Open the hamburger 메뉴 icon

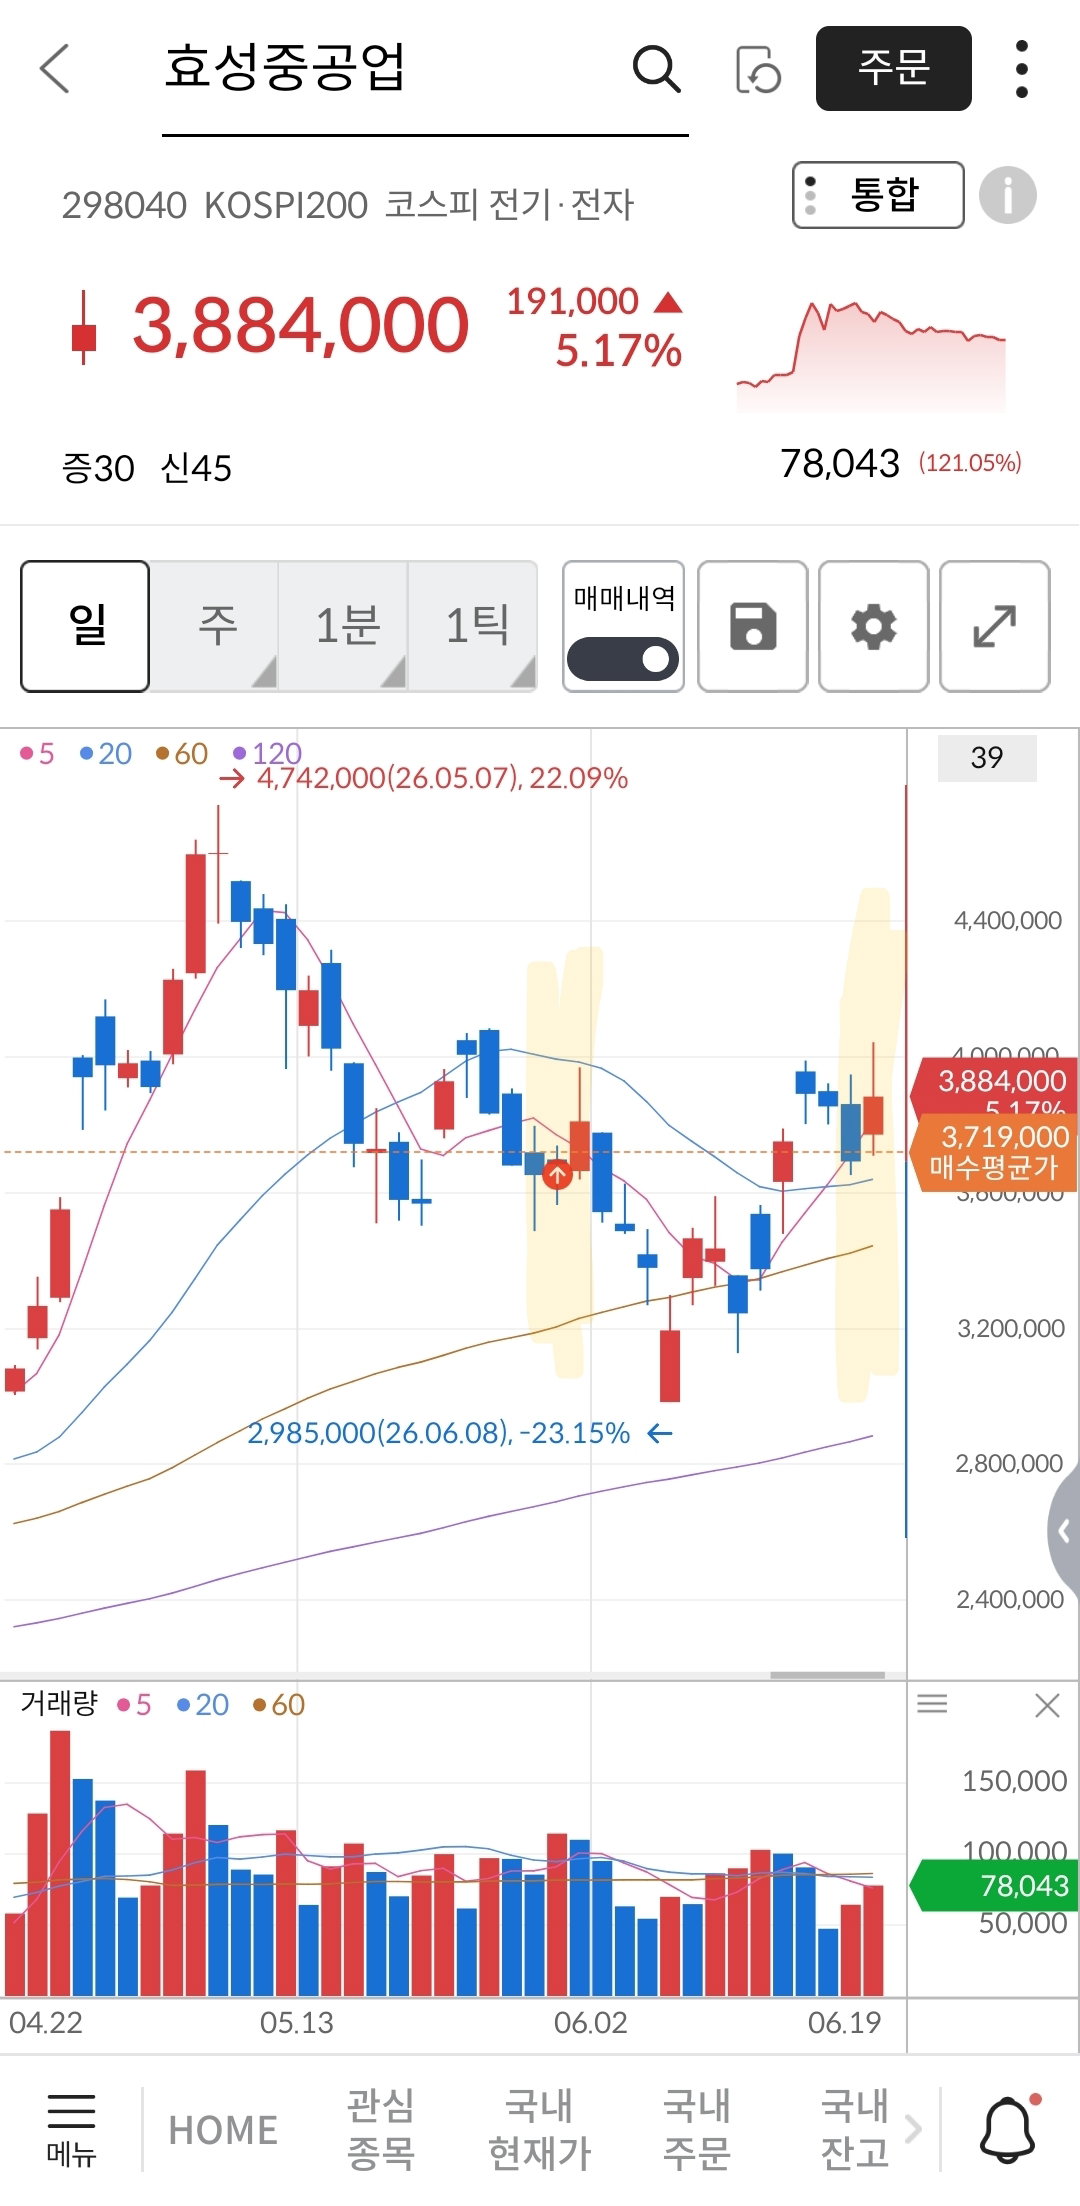click(x=71, y=2130)
